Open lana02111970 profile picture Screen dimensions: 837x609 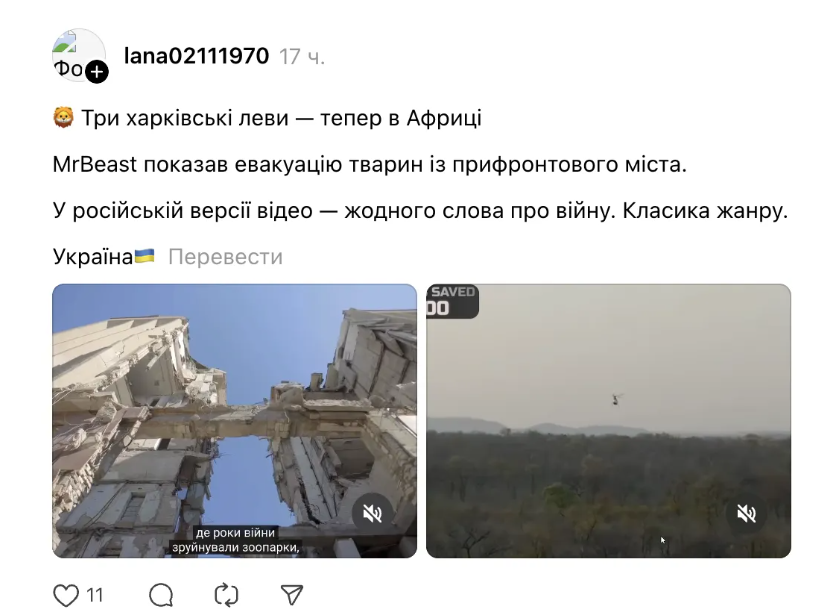click(78, 55)
